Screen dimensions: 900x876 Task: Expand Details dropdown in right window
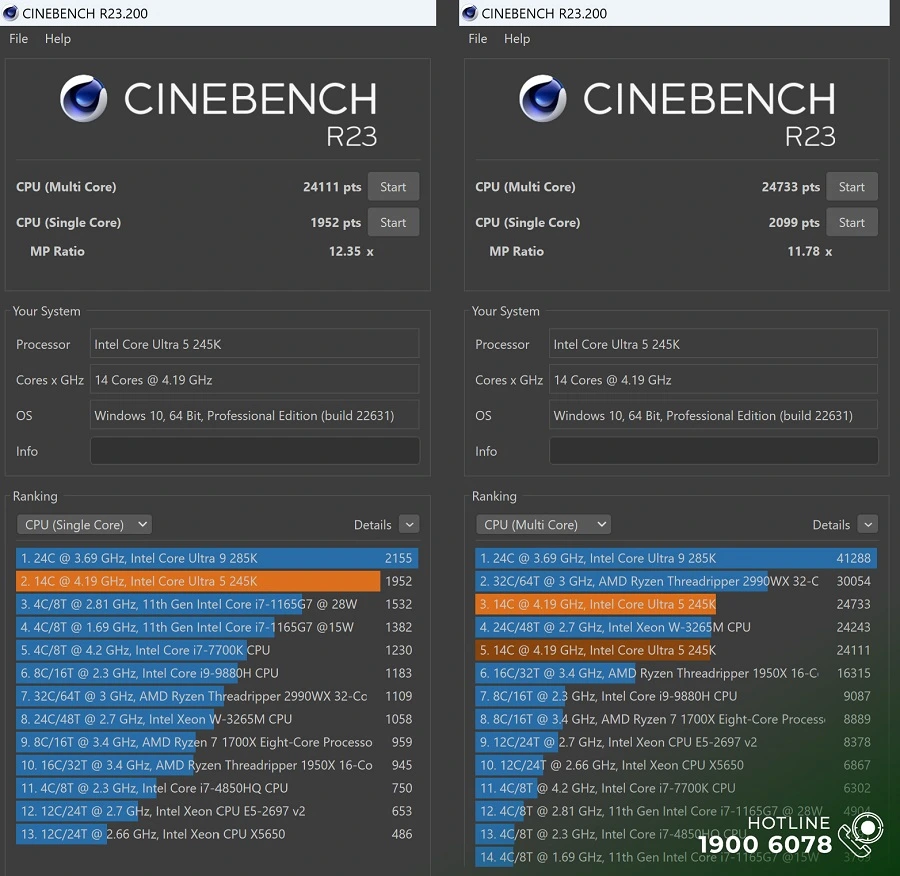coord(868,524)
